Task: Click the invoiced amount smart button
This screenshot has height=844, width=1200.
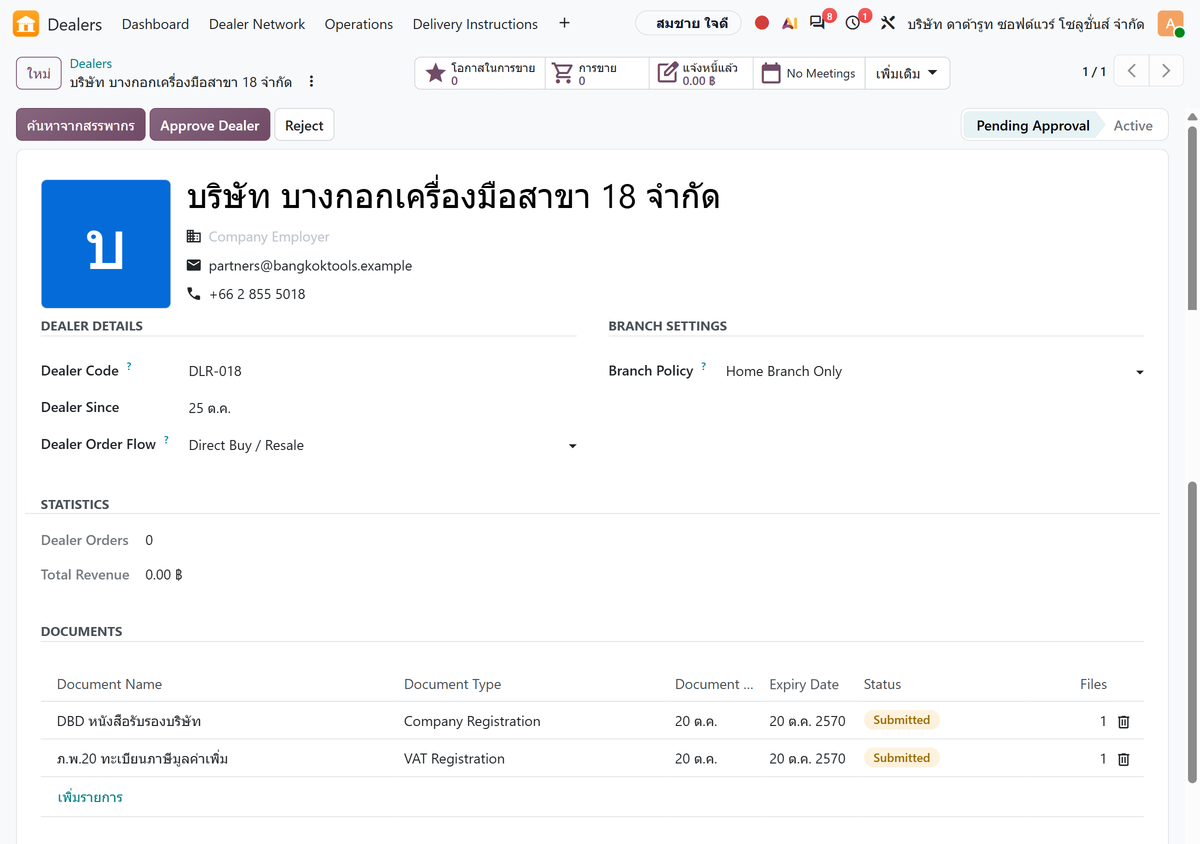Action: [700, 73]
